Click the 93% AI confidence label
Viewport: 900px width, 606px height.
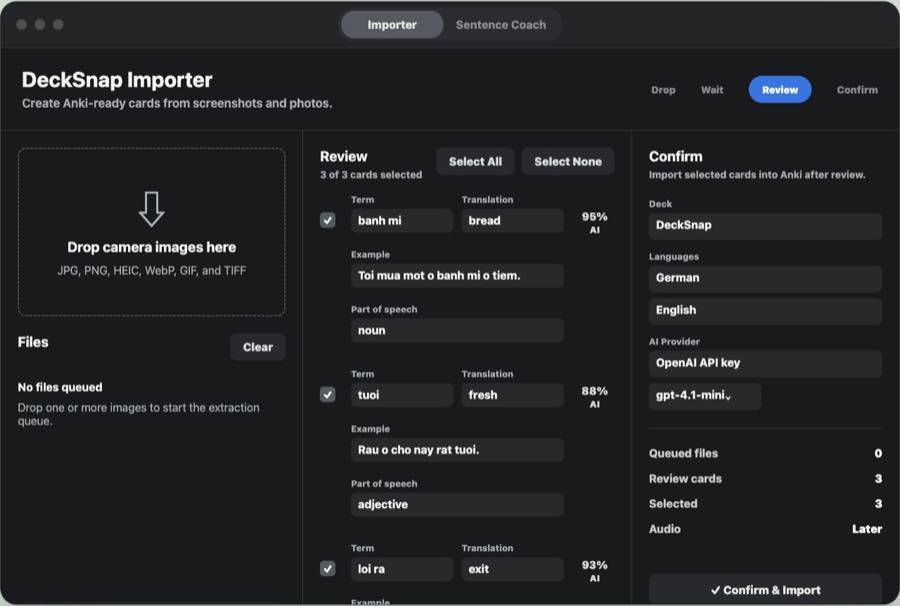595,571
